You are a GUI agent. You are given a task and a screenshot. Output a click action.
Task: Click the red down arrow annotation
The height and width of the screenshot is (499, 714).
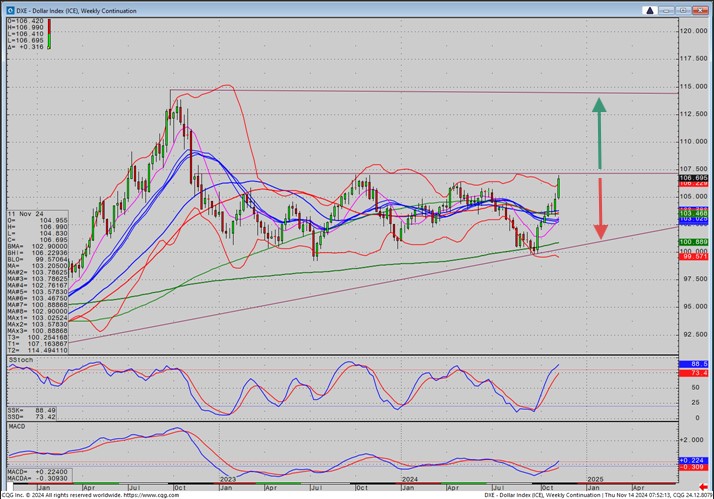[599, 208]
